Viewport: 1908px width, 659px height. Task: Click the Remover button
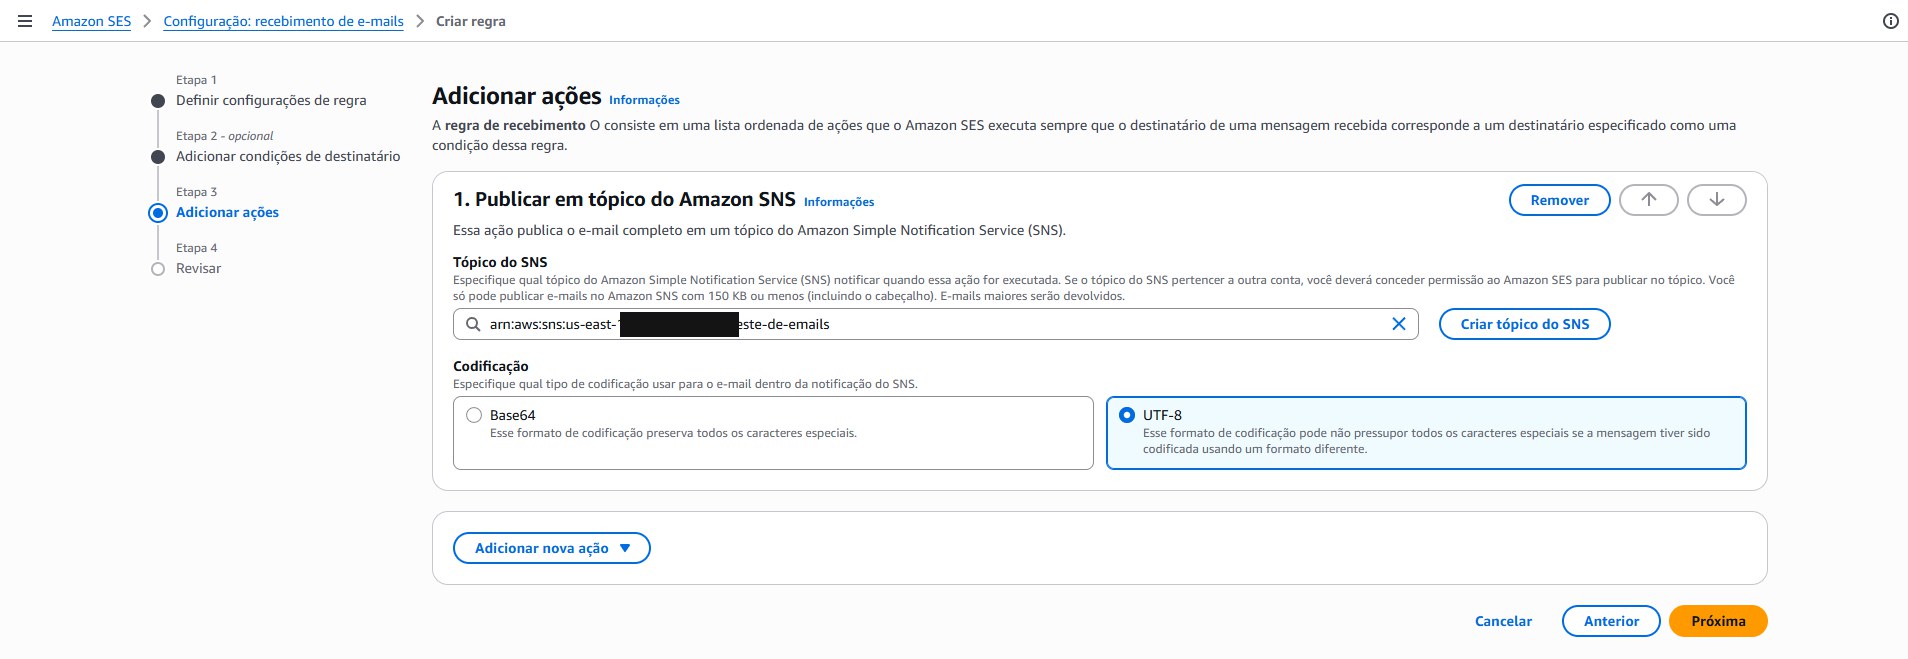(x=1559, y=200)
